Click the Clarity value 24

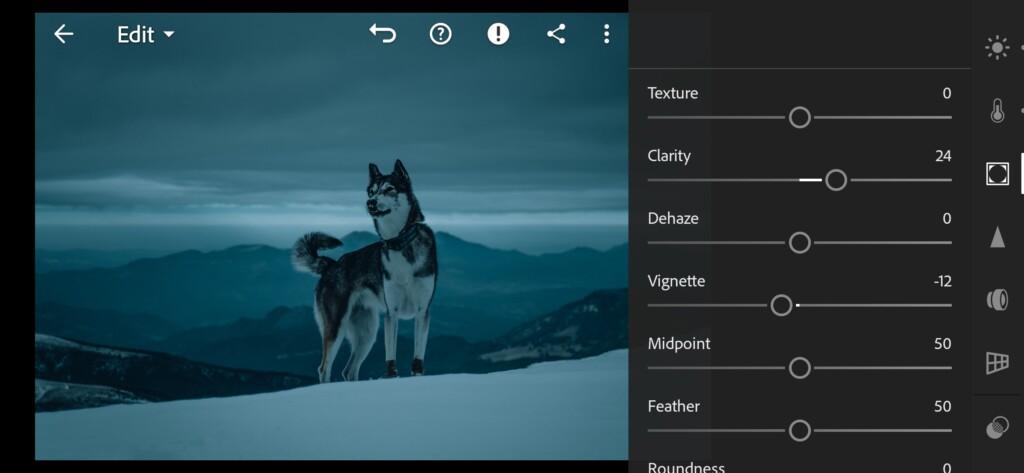[943, 156]
